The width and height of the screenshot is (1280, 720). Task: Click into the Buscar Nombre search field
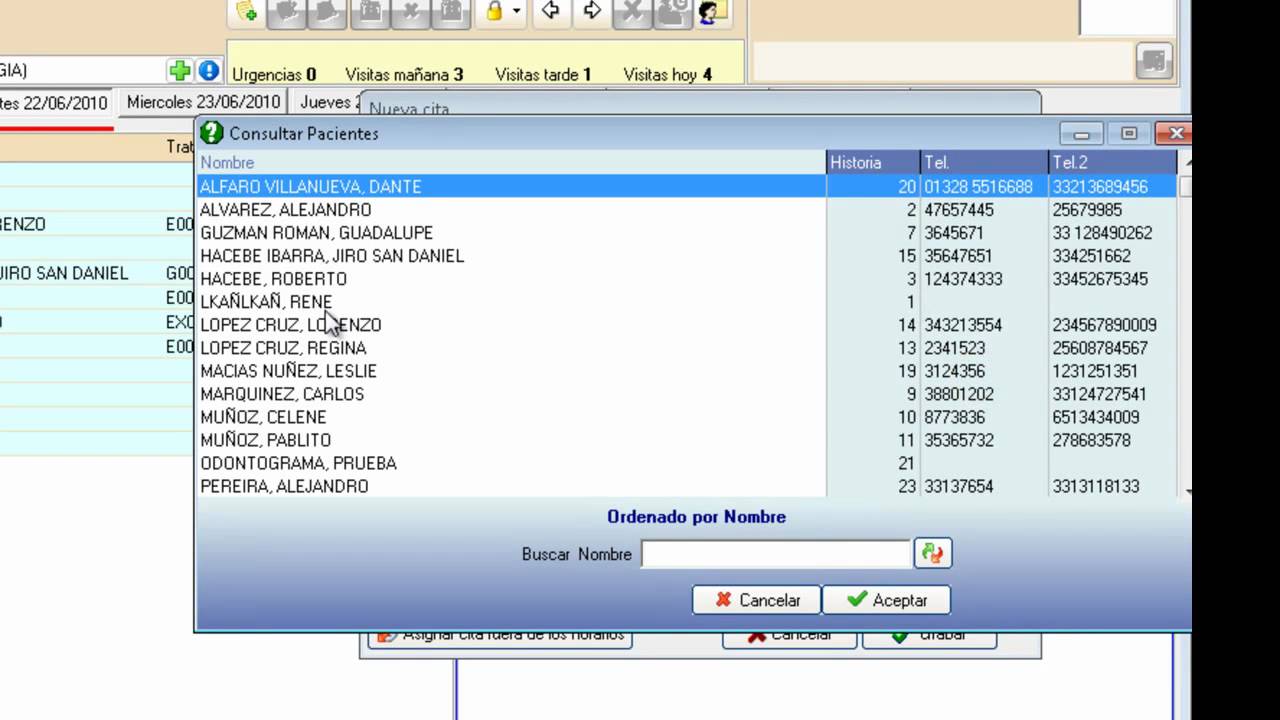point(776,554)
